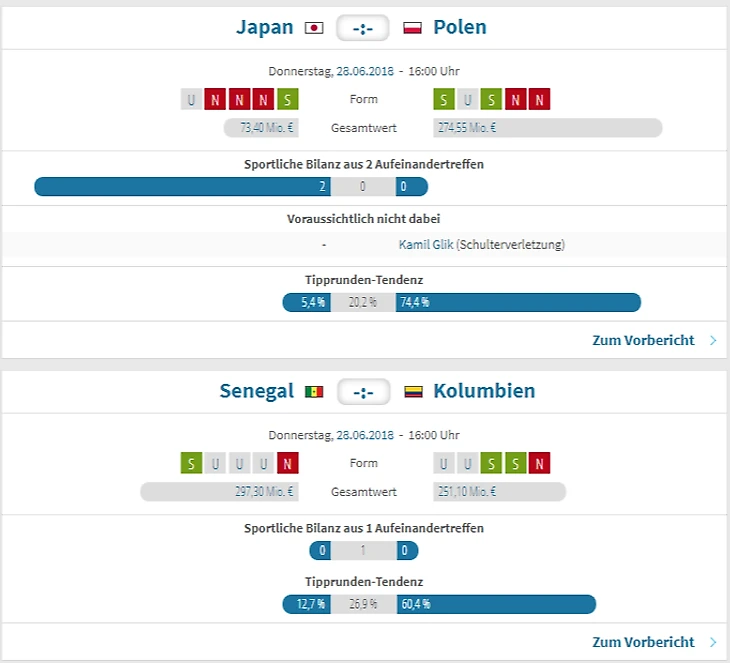Click the chevron beside Senegal's Zum Vorbericht
This screenshot has width=730, height=663.
[x=713, y=641]
